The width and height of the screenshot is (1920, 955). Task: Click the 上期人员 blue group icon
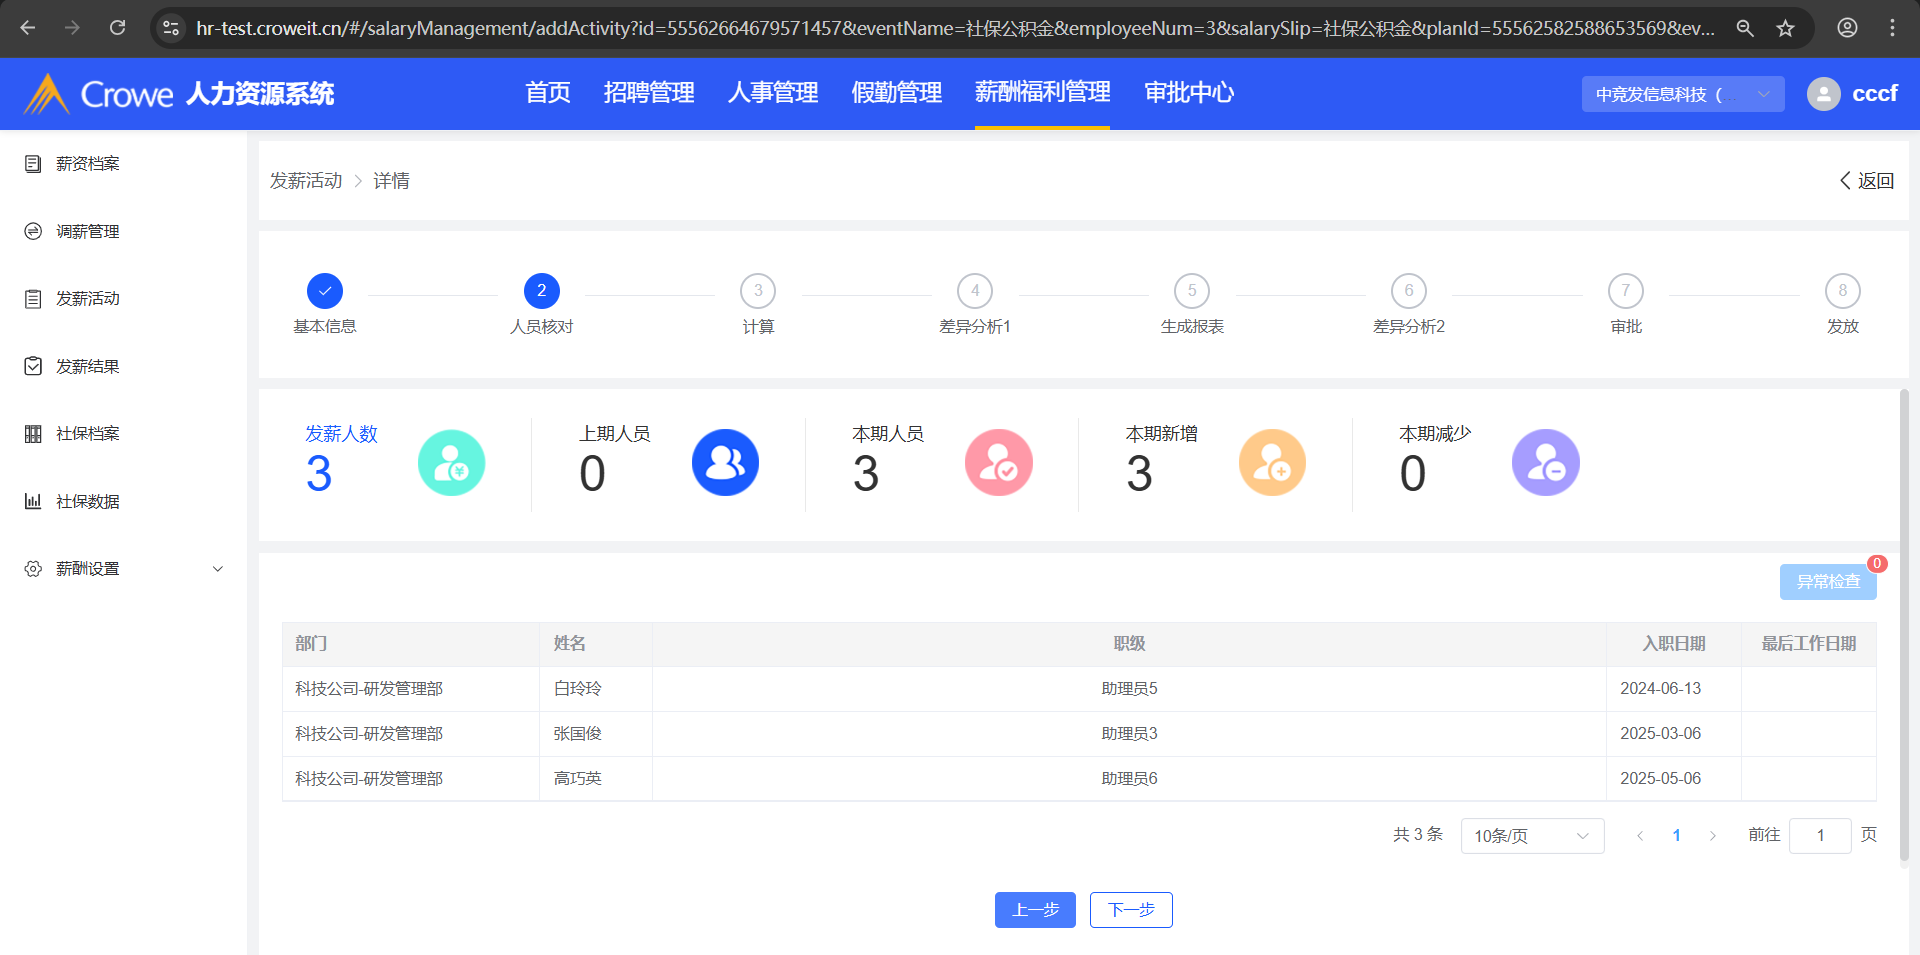click(x=725, y=463)
